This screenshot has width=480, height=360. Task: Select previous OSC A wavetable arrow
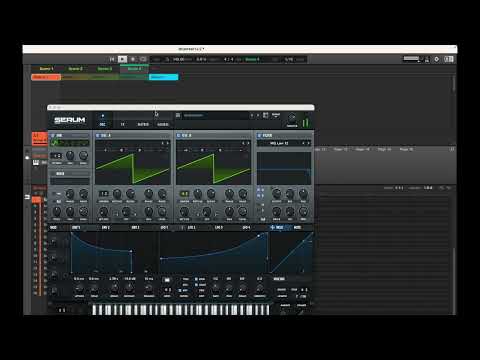click(163, 143)
